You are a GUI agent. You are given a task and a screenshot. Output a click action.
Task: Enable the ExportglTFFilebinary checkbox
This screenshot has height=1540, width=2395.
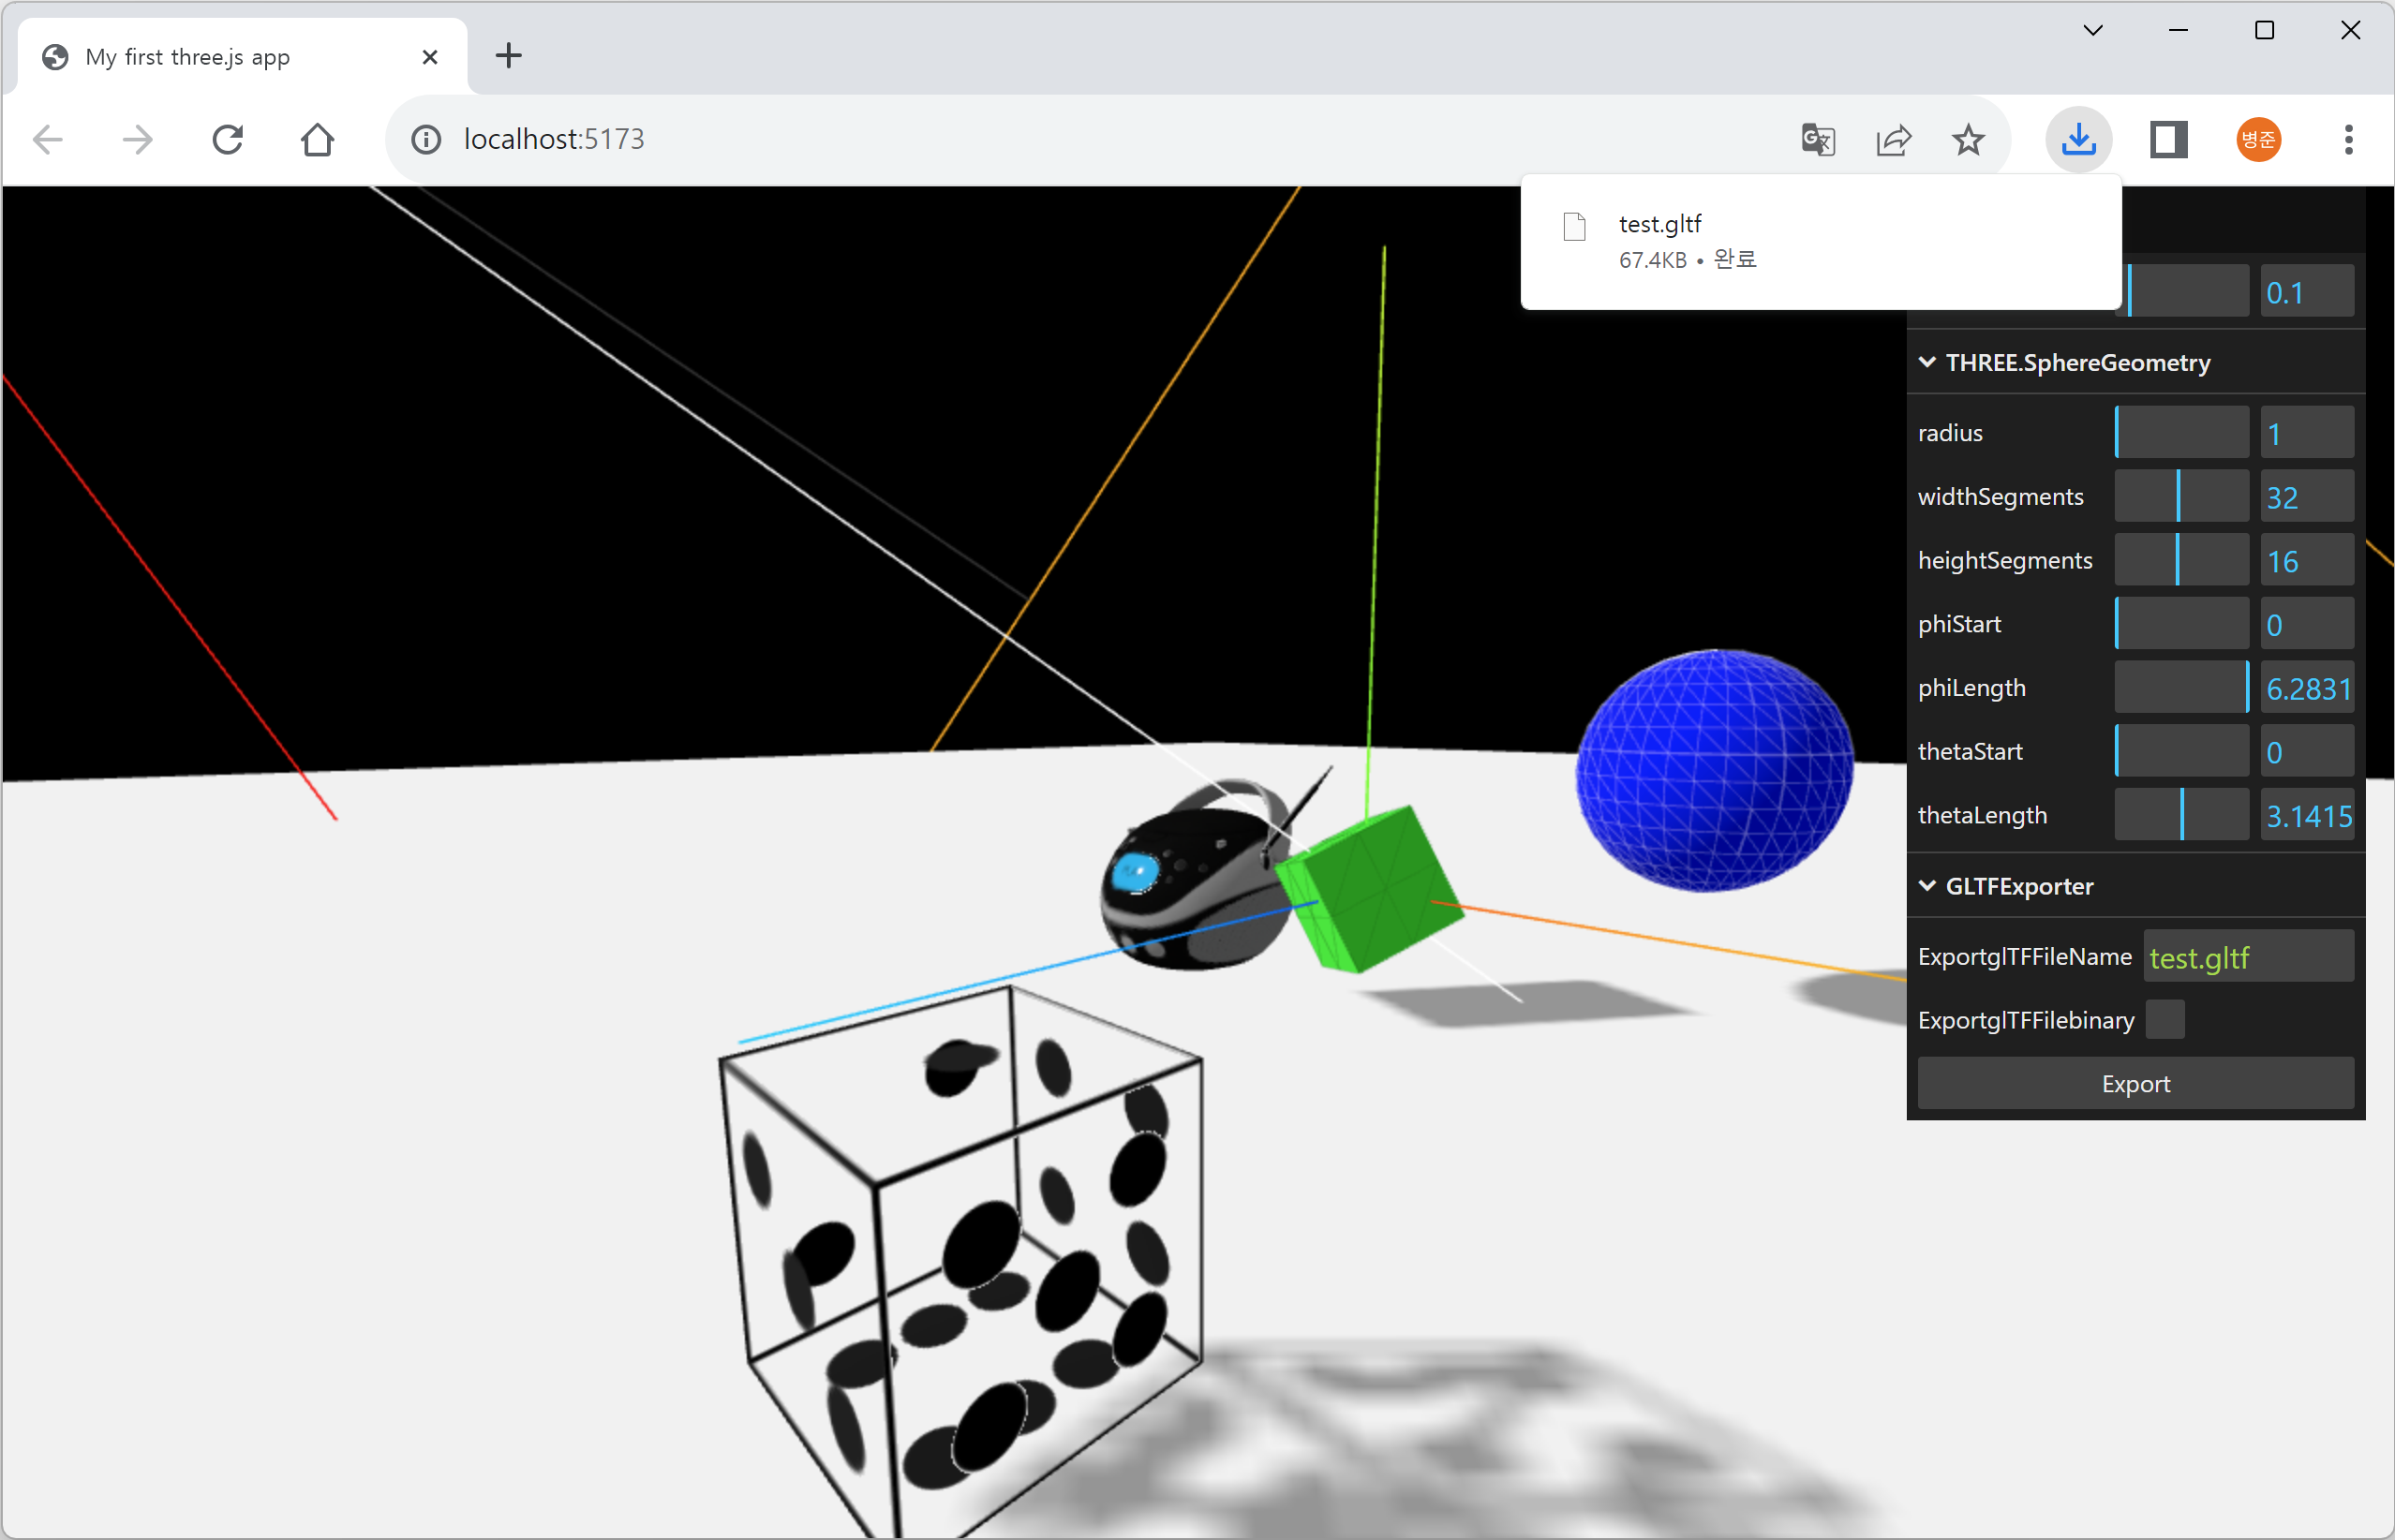2165,1020
